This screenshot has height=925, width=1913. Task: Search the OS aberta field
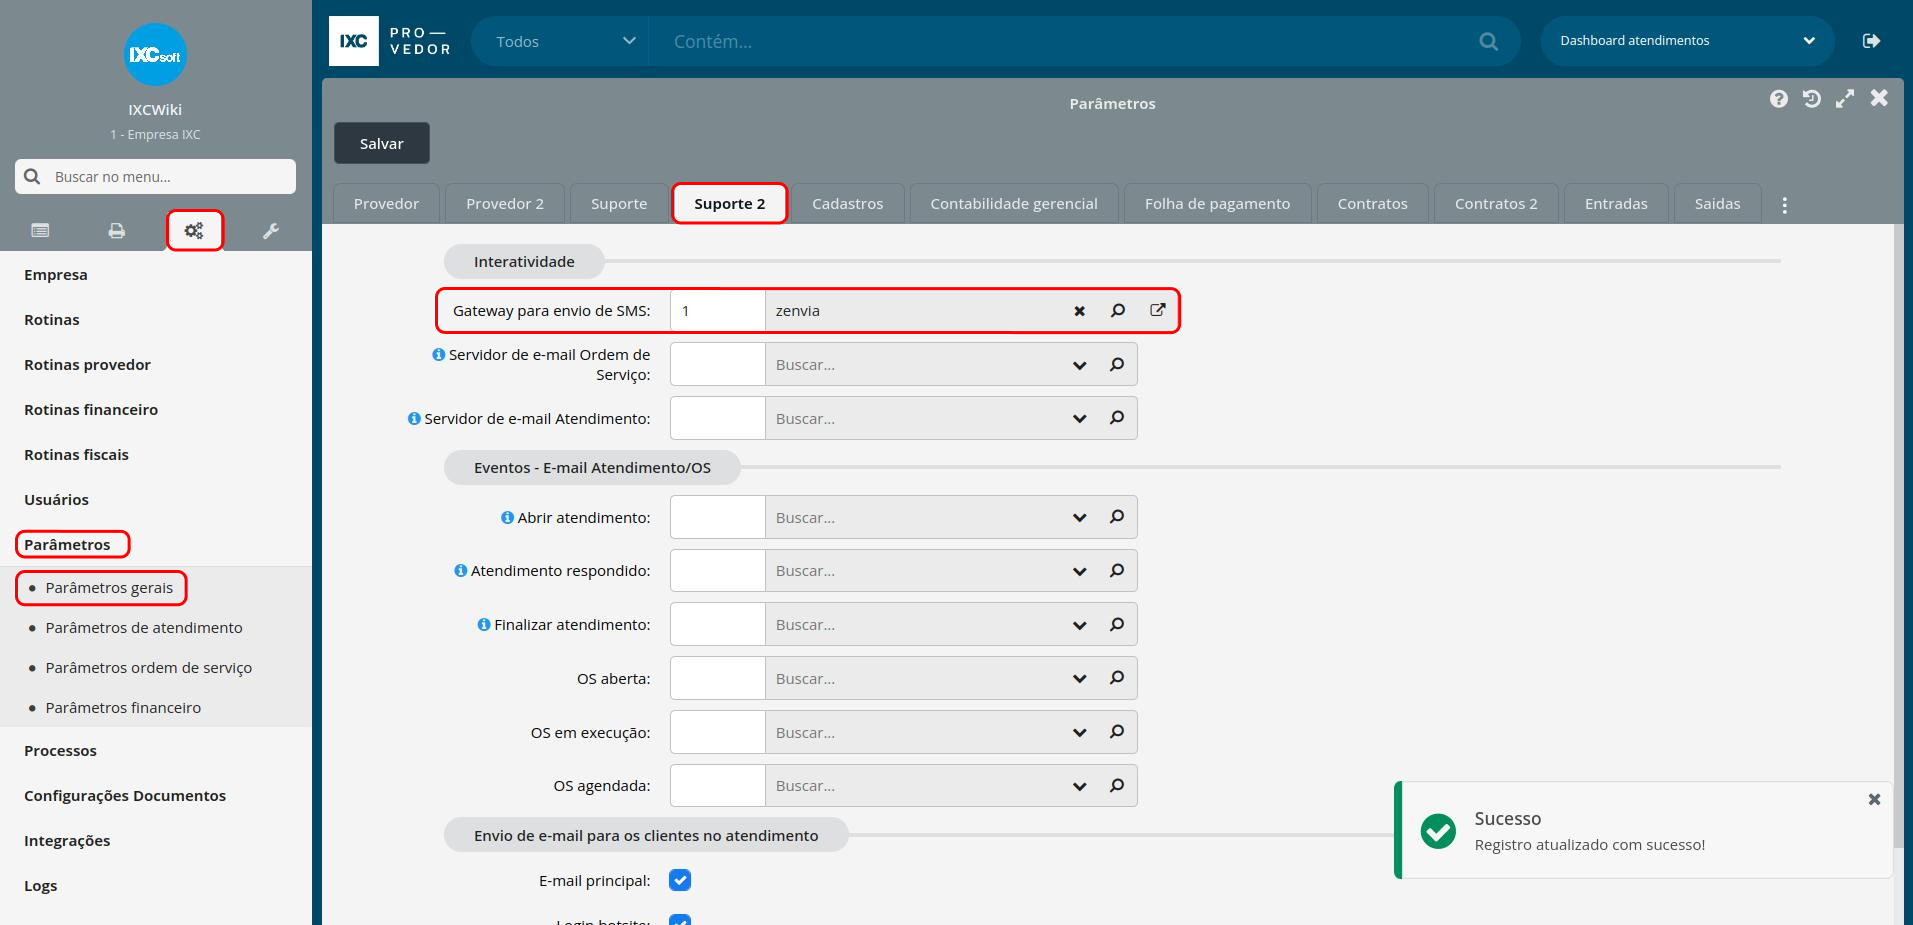[x=1117, y=678]
